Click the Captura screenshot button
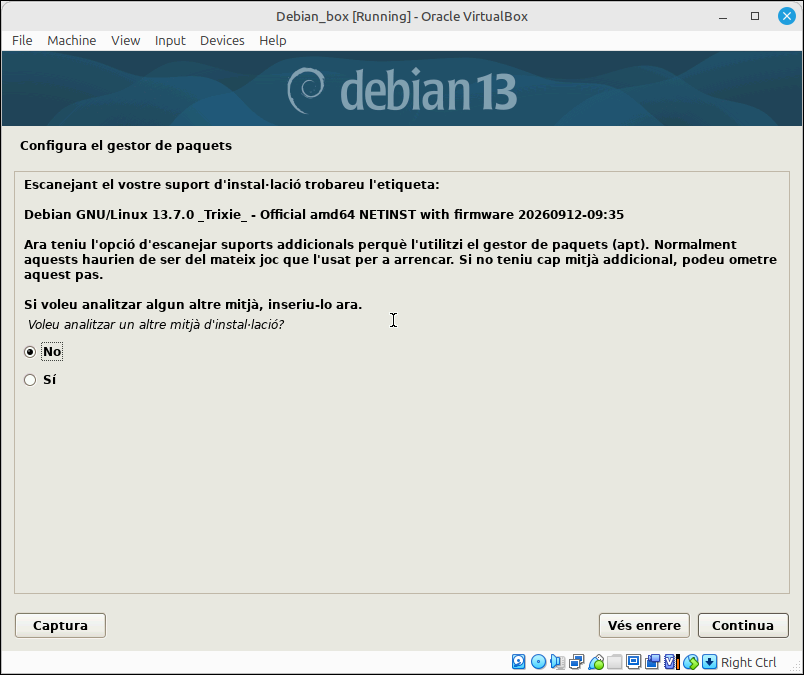 (x=61, y=625)
